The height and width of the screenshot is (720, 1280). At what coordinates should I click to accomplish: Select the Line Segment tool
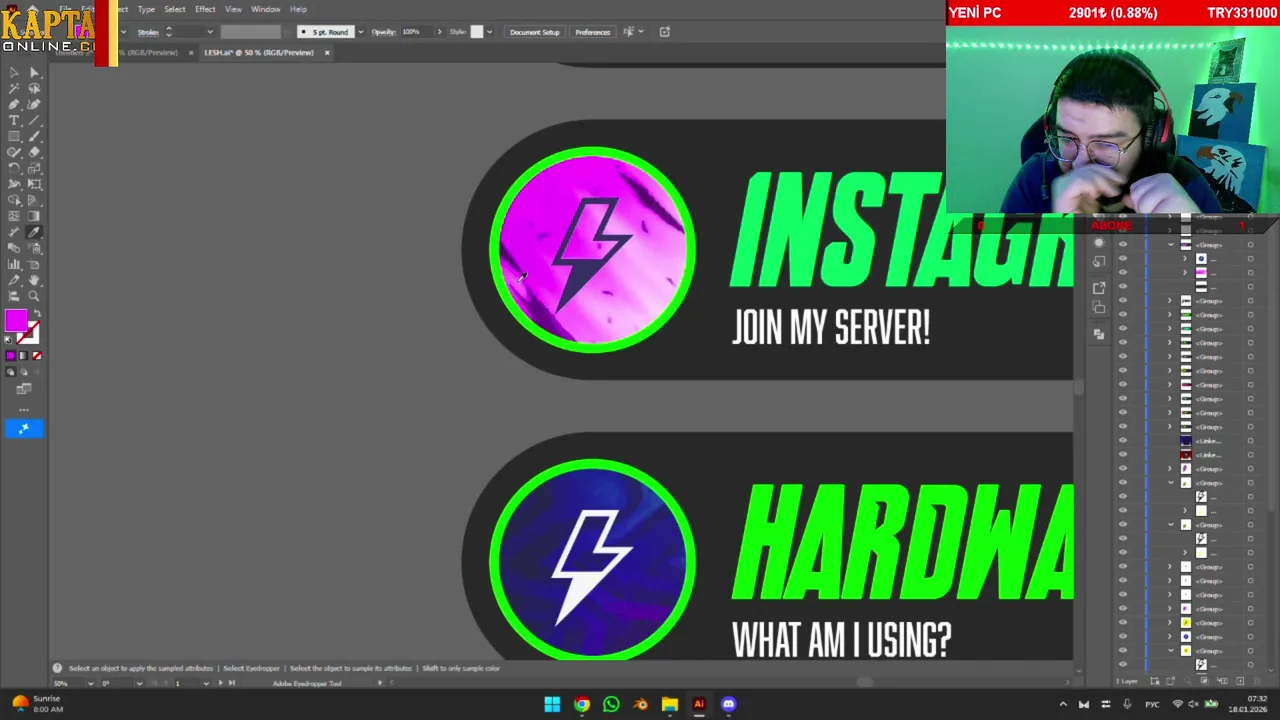tap(34, 121)
